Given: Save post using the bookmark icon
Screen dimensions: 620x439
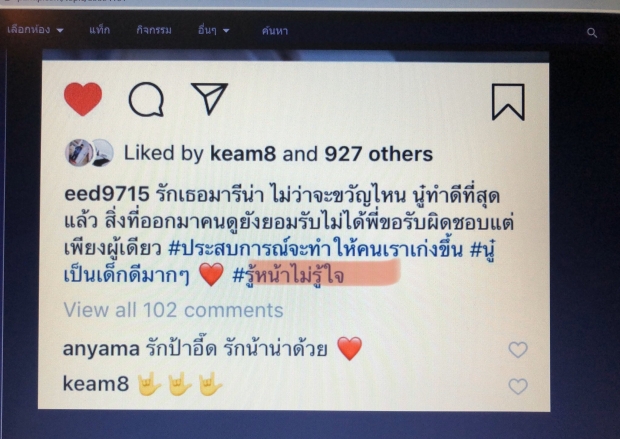Looking at the screenshot, I should [508, 102].
